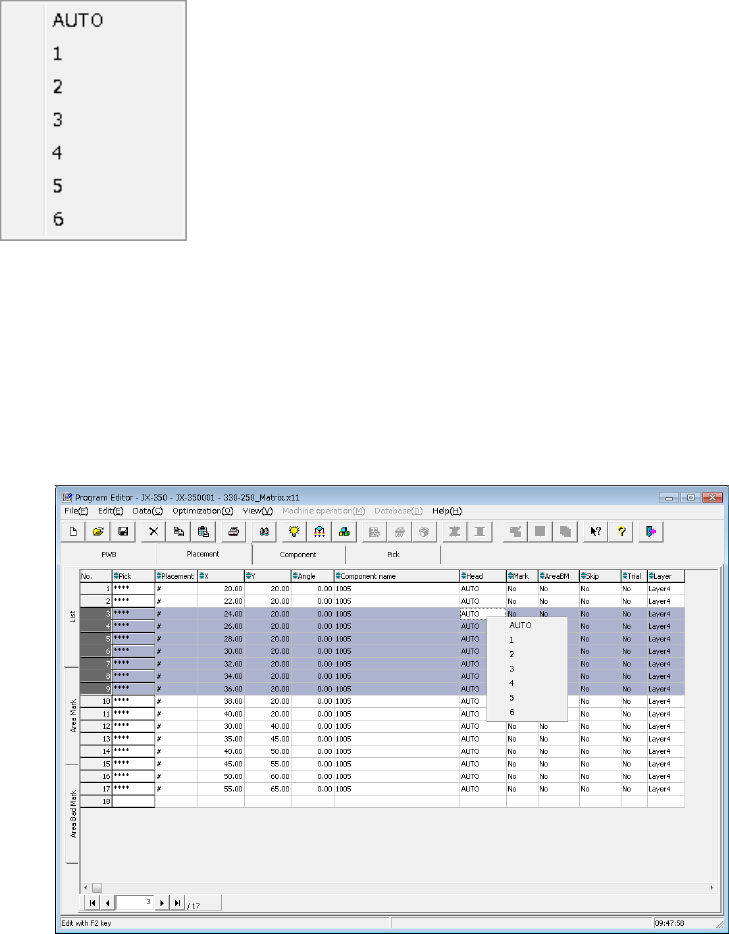This screenshot has width=729, height=934.
Task: Choose AUTO in the Program Editor head popup
Action: click(526, 625)
